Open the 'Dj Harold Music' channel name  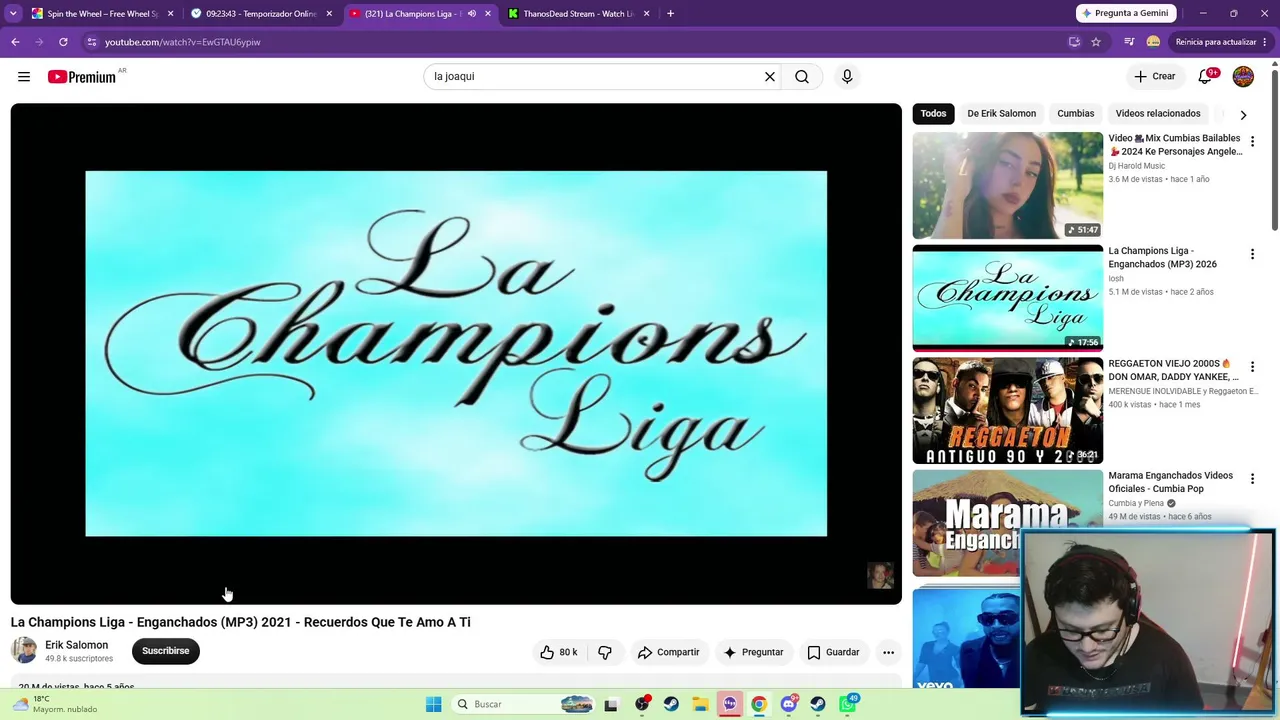[1137, 166]
